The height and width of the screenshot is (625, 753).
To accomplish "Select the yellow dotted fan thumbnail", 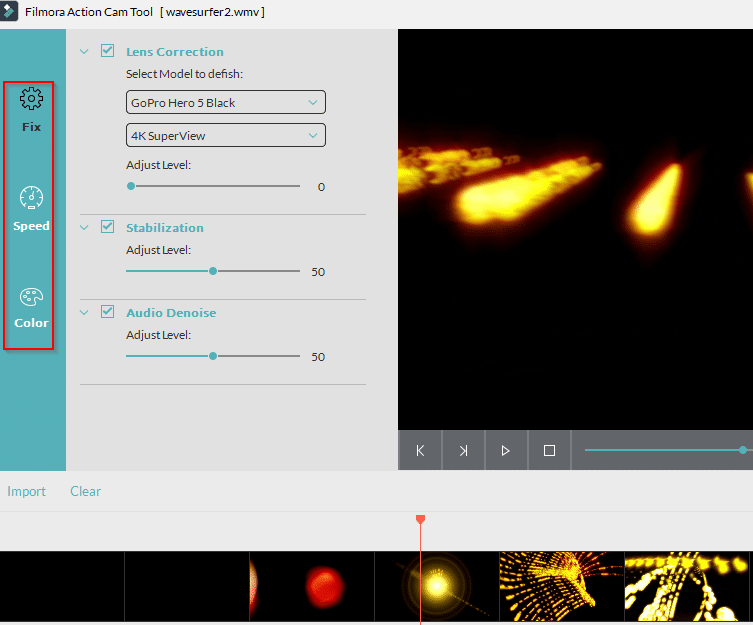I will tap(562, 586).
